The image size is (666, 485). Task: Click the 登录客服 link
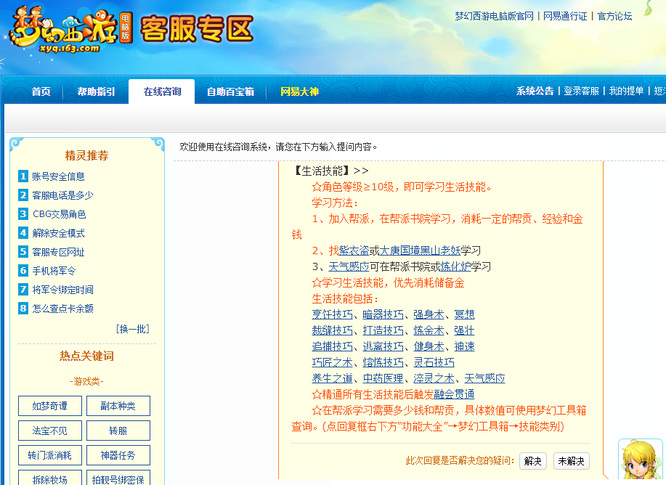click(581, 90)
